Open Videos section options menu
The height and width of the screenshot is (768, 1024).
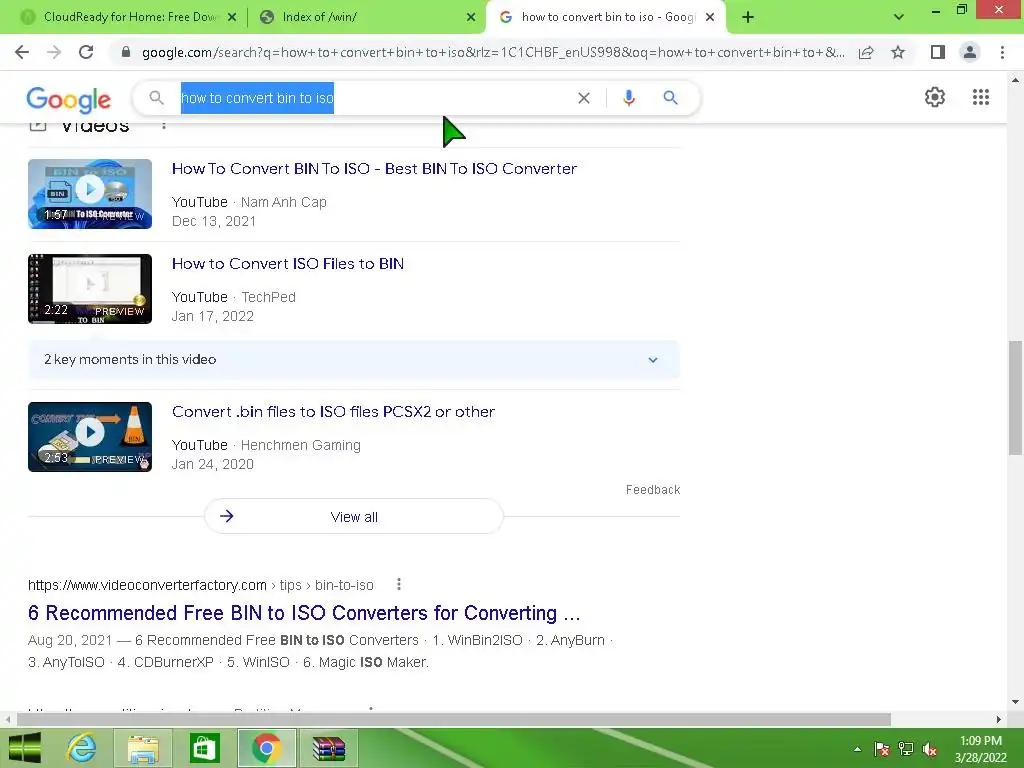click(x=164, y=125)
